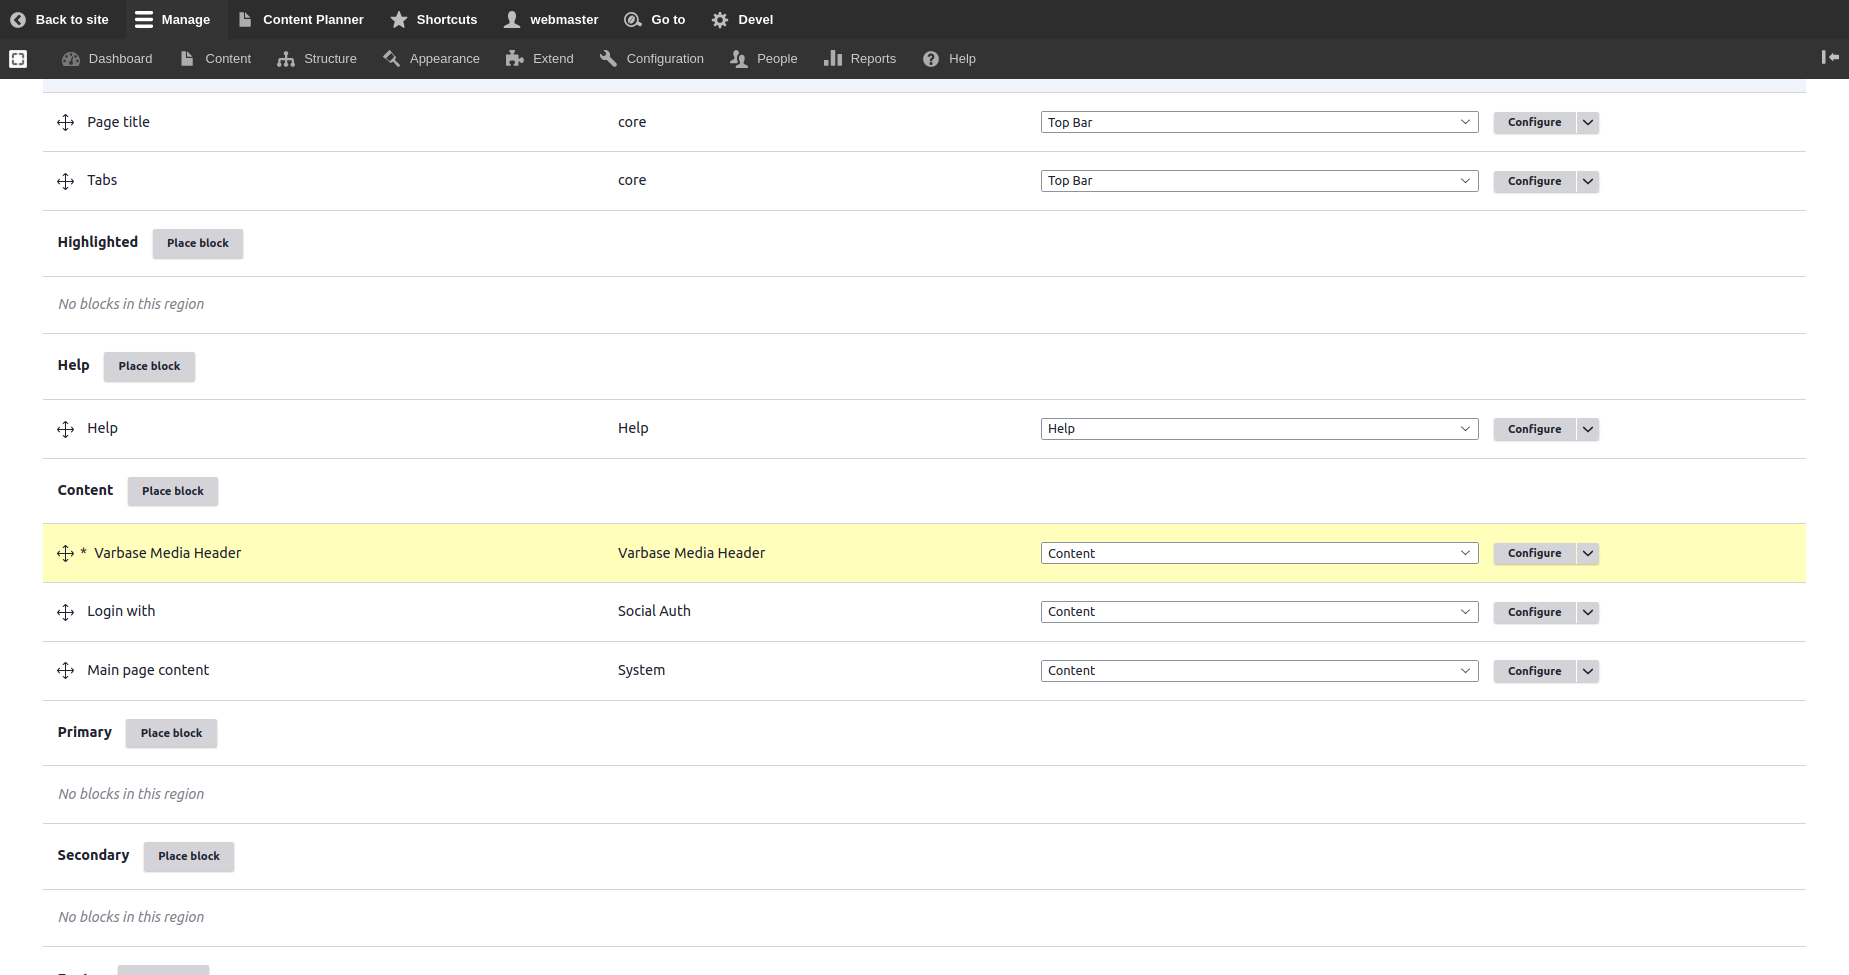The image size is (1849, 975).
Task: Click the Social Auth category text
Action: coord(654,611)
